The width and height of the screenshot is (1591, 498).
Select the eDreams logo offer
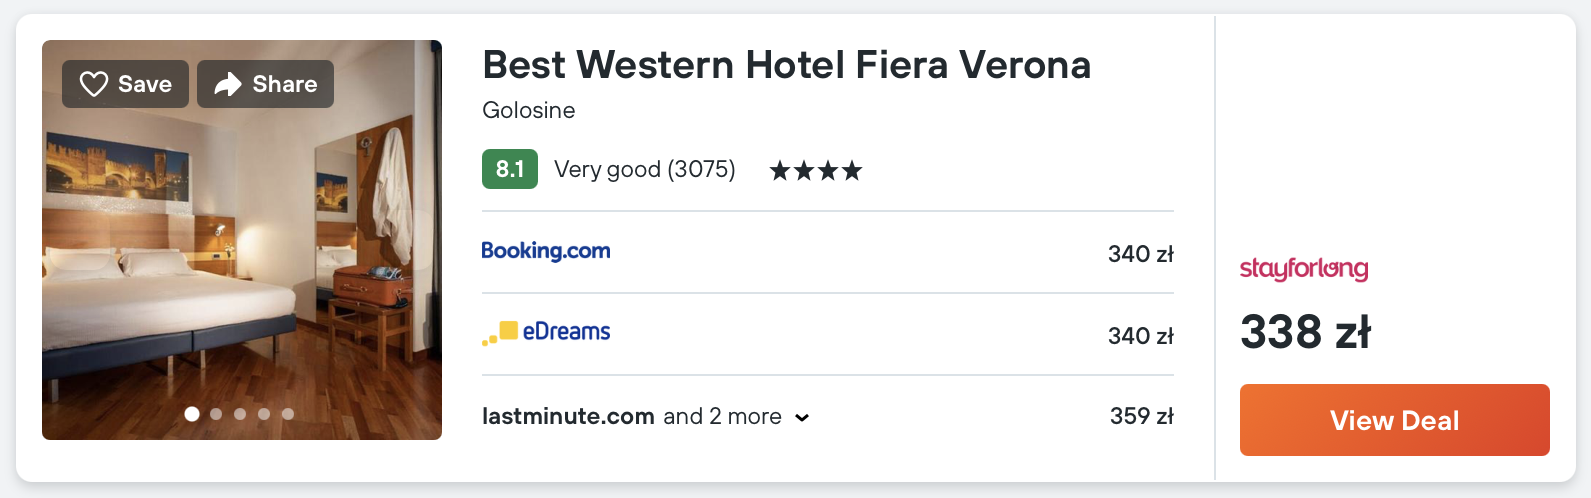[546, 332]
